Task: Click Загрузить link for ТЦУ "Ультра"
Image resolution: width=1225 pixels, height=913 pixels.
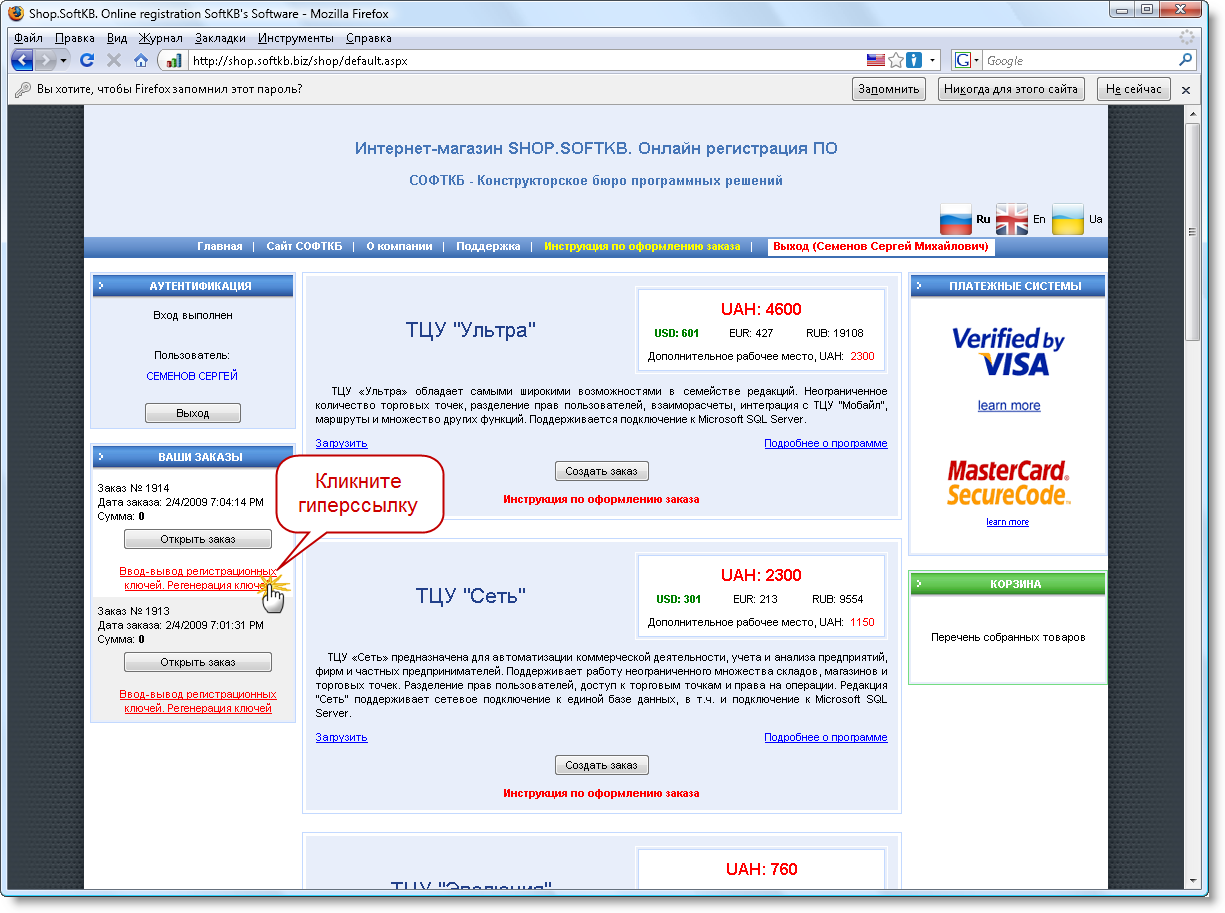Action: (x=342, y=443)
